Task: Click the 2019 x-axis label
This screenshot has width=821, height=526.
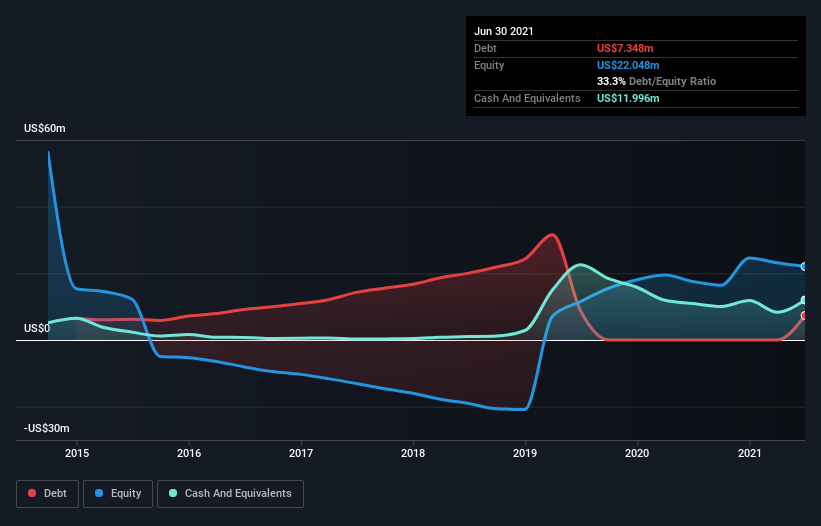Action: [x=525, y=453]
